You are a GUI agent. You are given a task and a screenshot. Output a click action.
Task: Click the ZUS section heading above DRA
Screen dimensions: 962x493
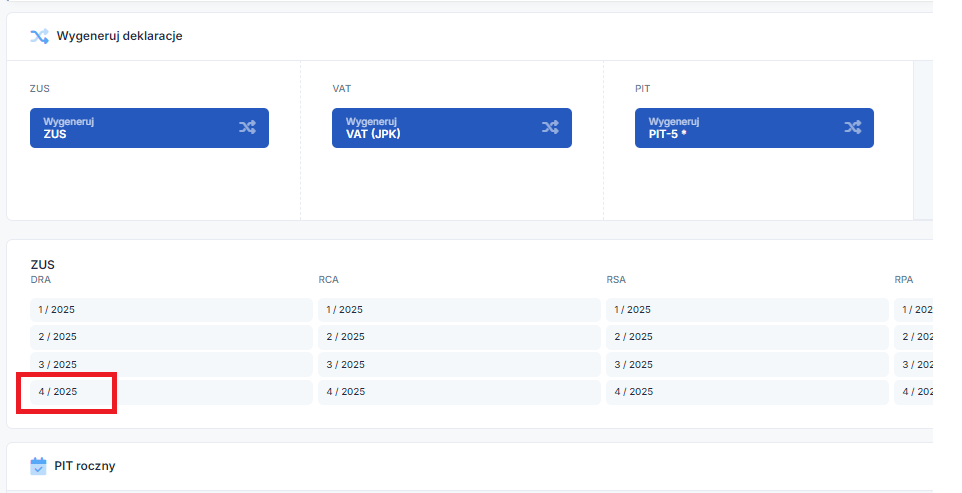click(42, 265)
